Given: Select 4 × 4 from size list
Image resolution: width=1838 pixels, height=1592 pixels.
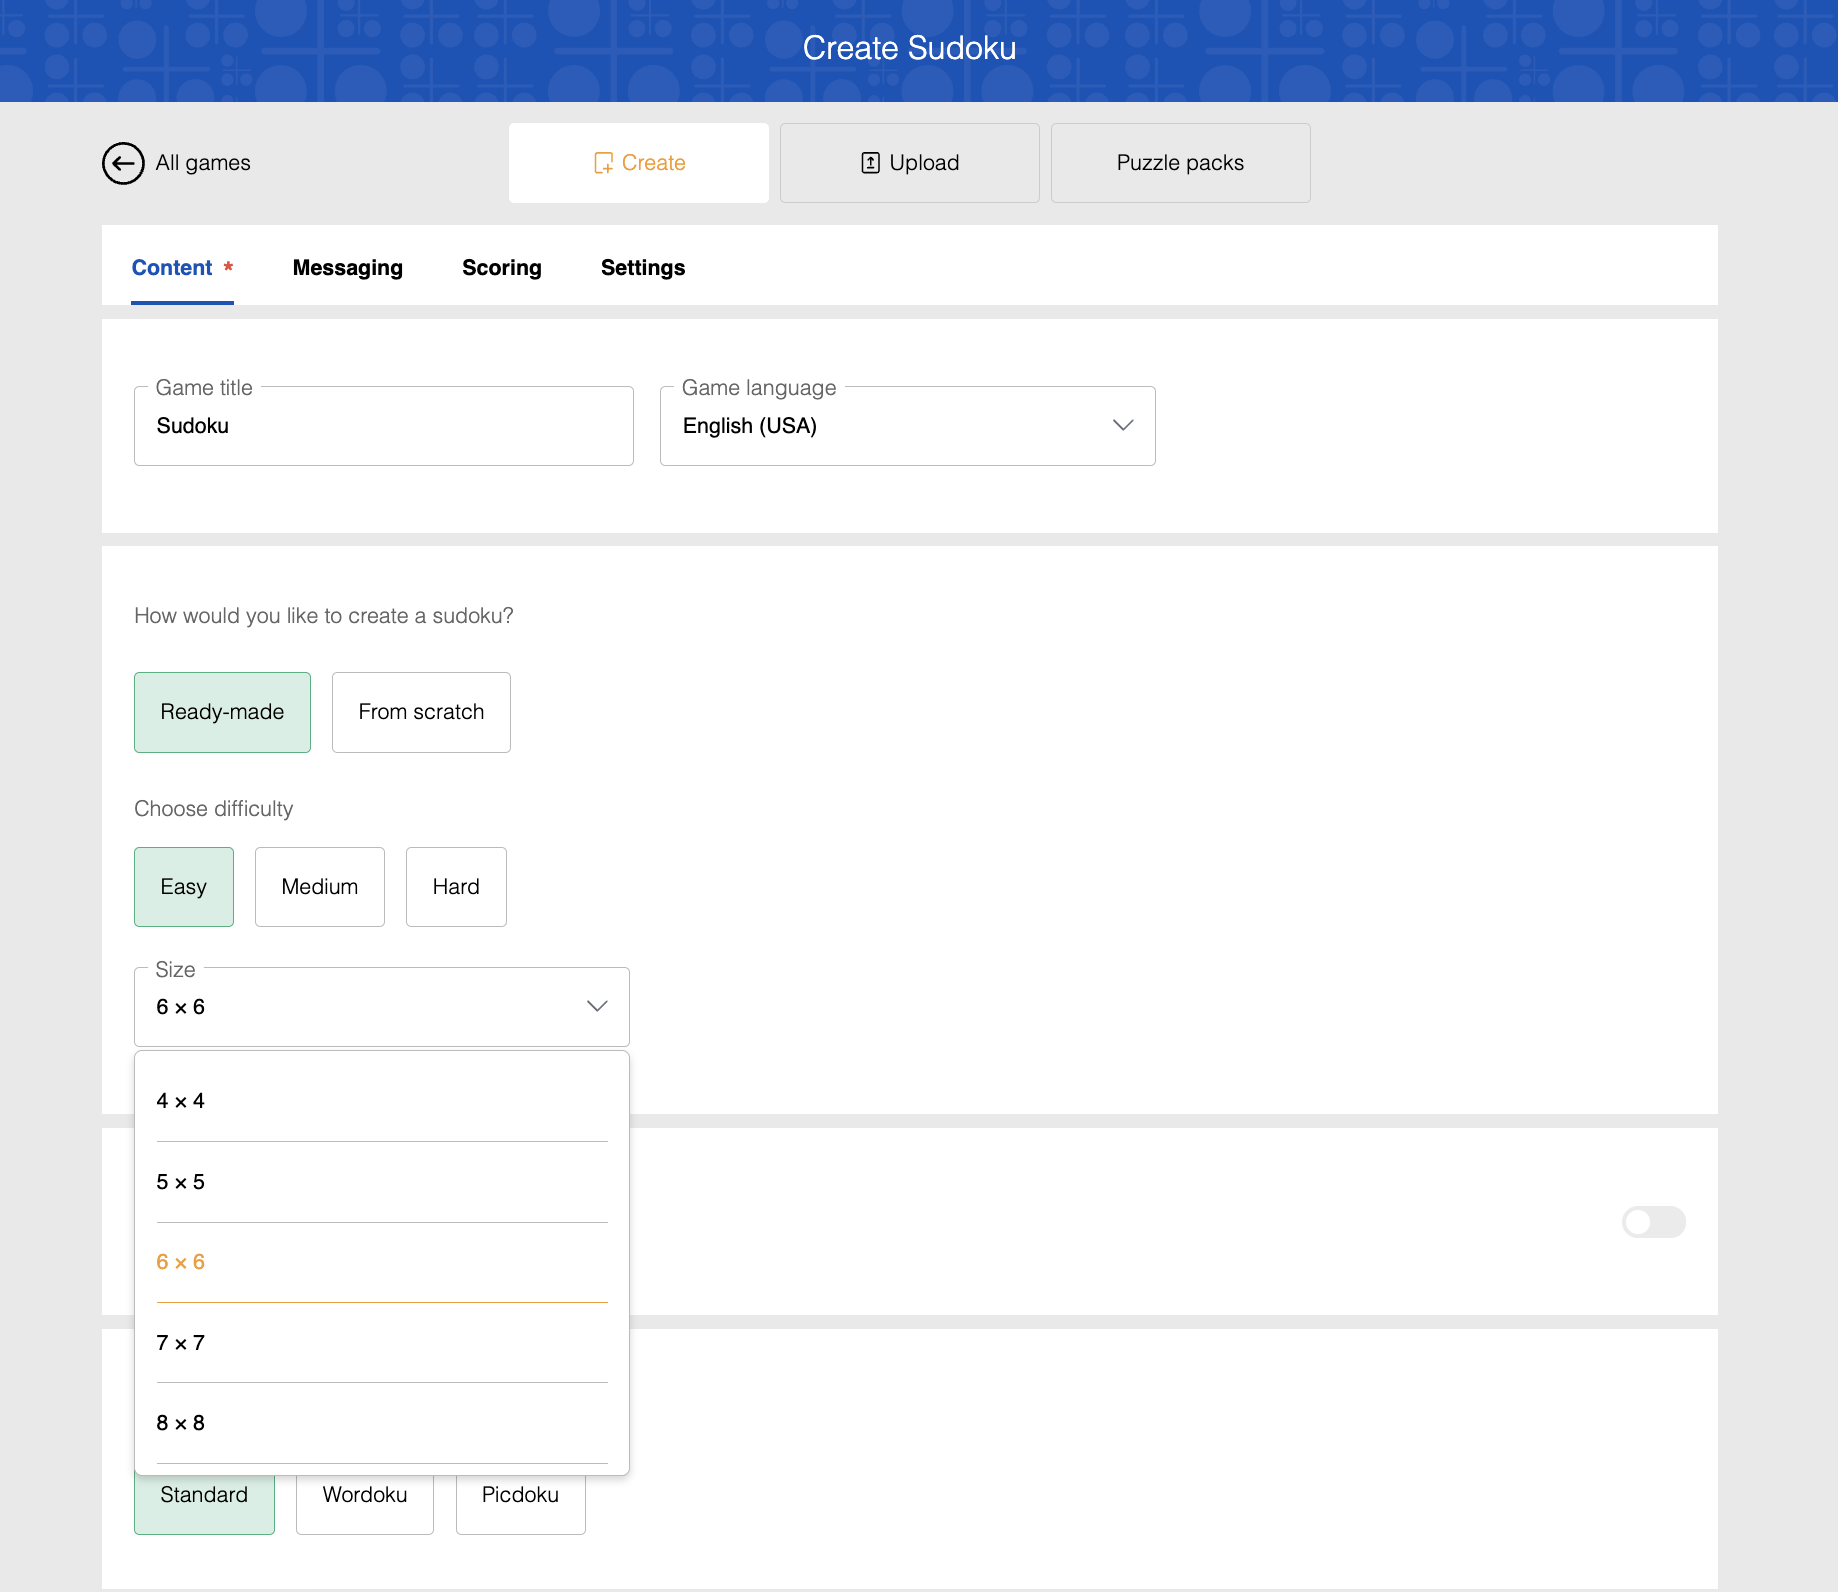Looking at the screenshot, I should 381,1101.
